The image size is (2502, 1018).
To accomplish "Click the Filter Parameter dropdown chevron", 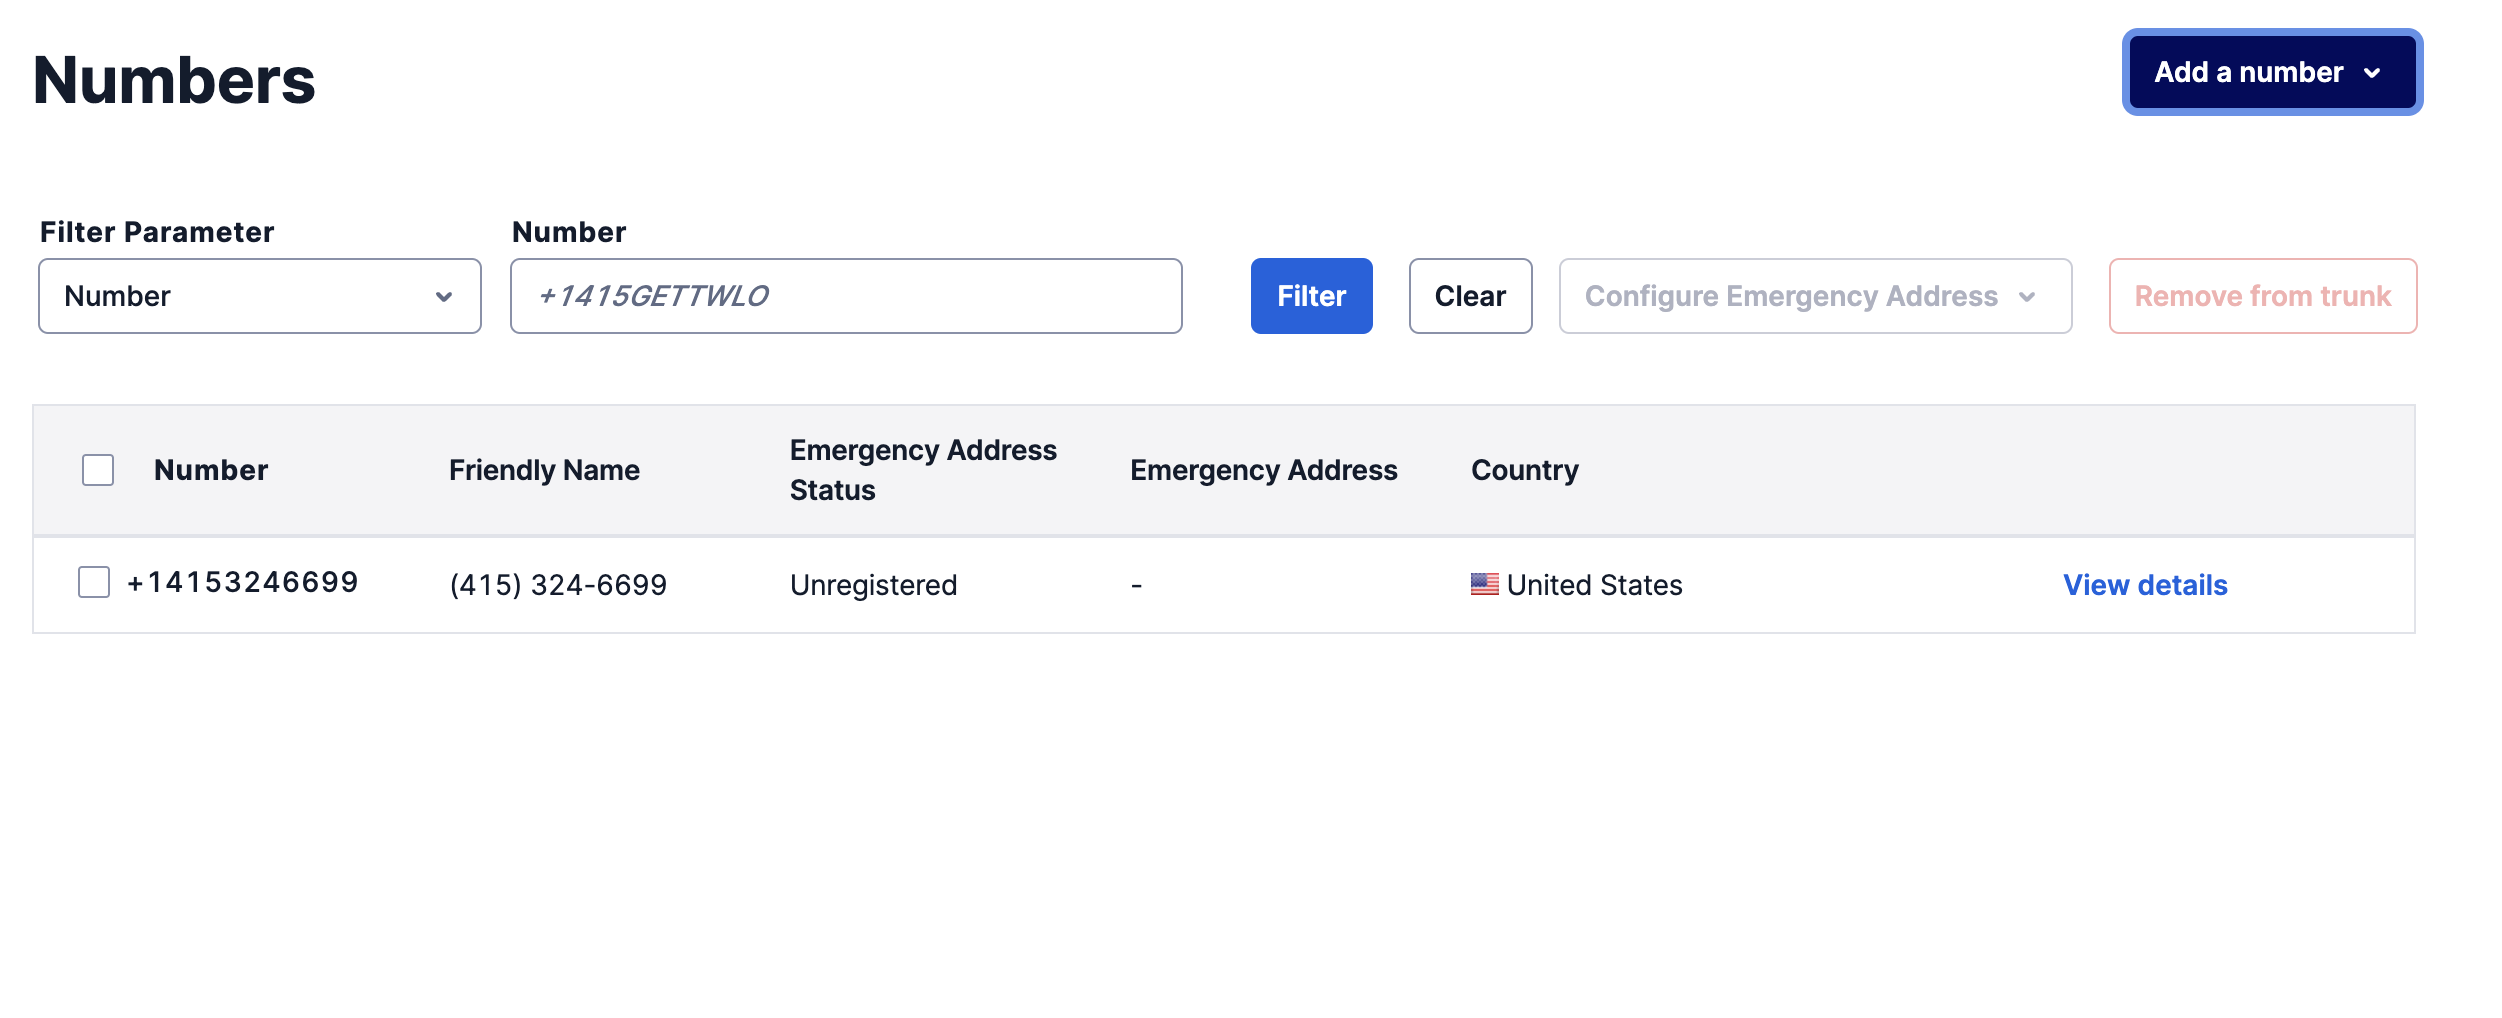I will pyautogui.click(x=444, y=296).
